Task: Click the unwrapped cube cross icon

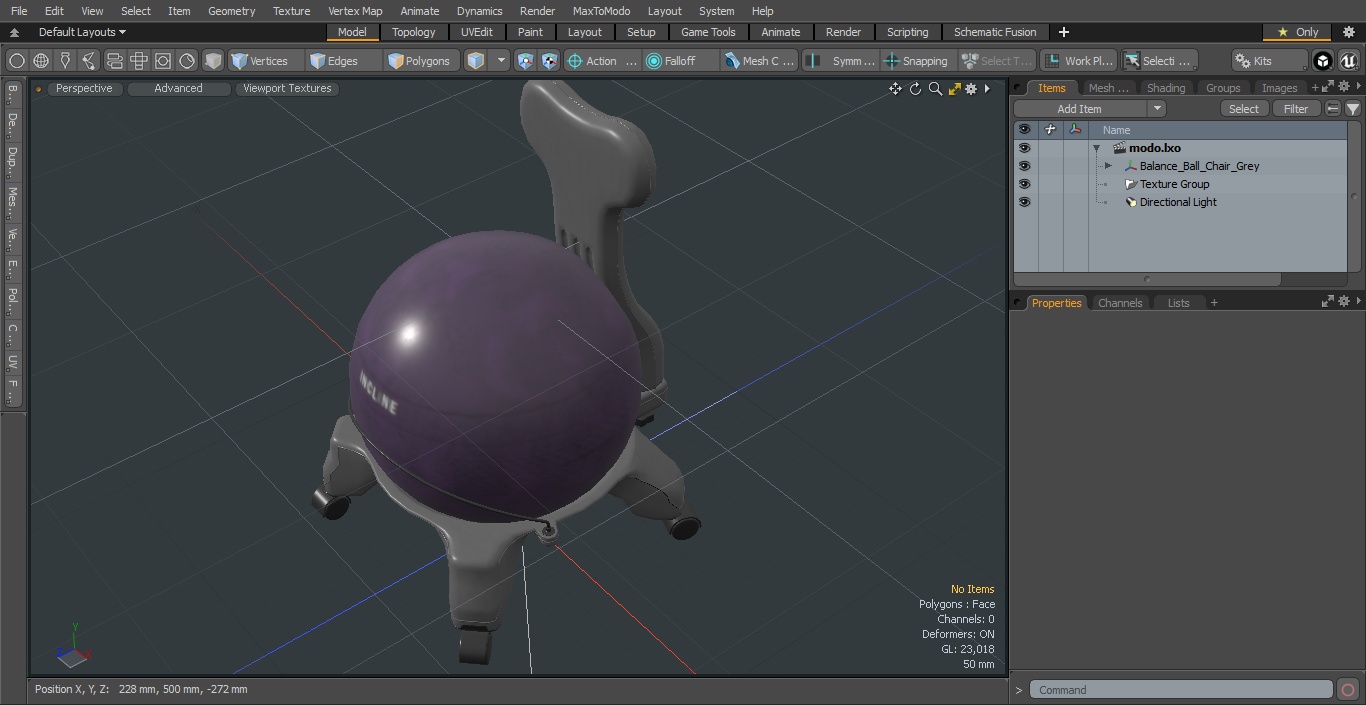Action: pos(138,61)
